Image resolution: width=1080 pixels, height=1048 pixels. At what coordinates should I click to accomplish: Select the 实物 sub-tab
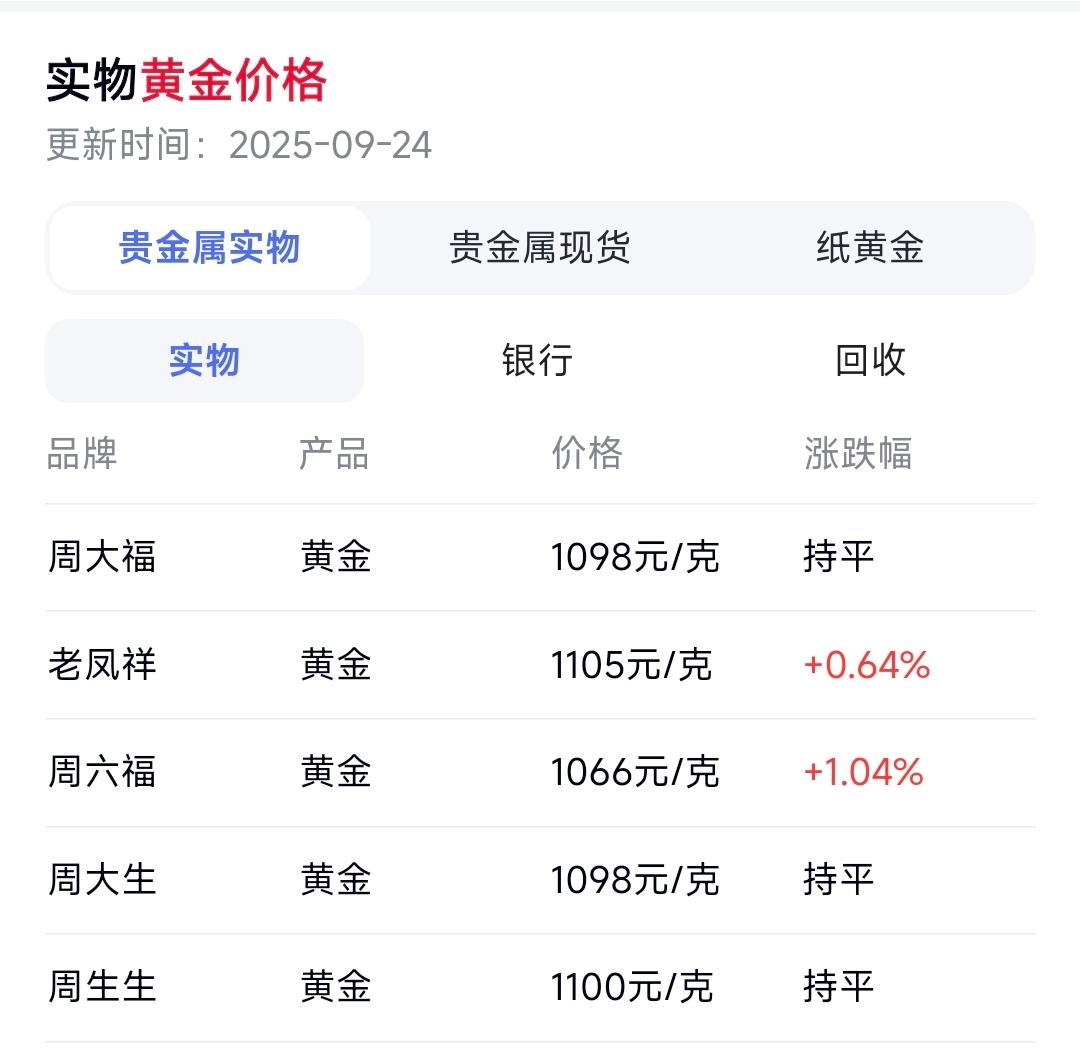[204, 361]
